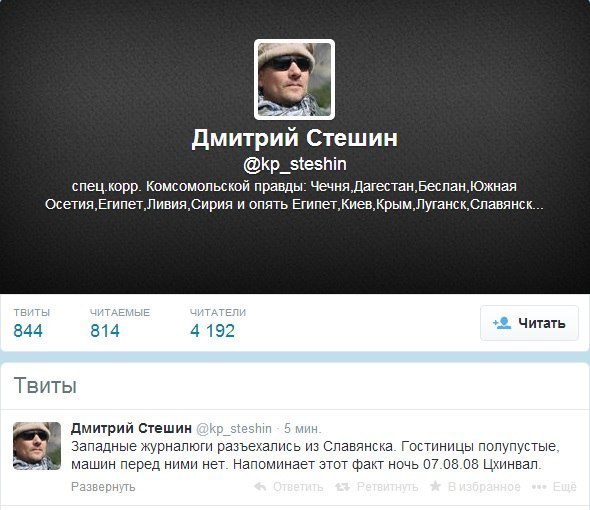
Task: Click the reply arrow icon under tweet
Action: (x=260, y=486)
